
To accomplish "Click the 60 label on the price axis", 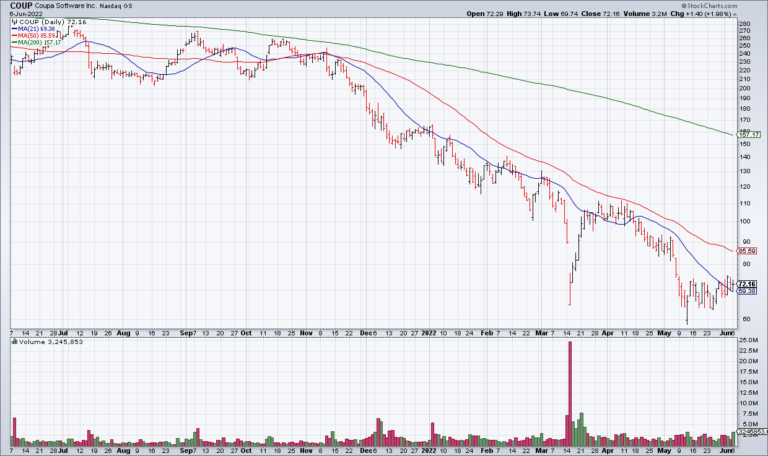I will (x=746, y=319).
